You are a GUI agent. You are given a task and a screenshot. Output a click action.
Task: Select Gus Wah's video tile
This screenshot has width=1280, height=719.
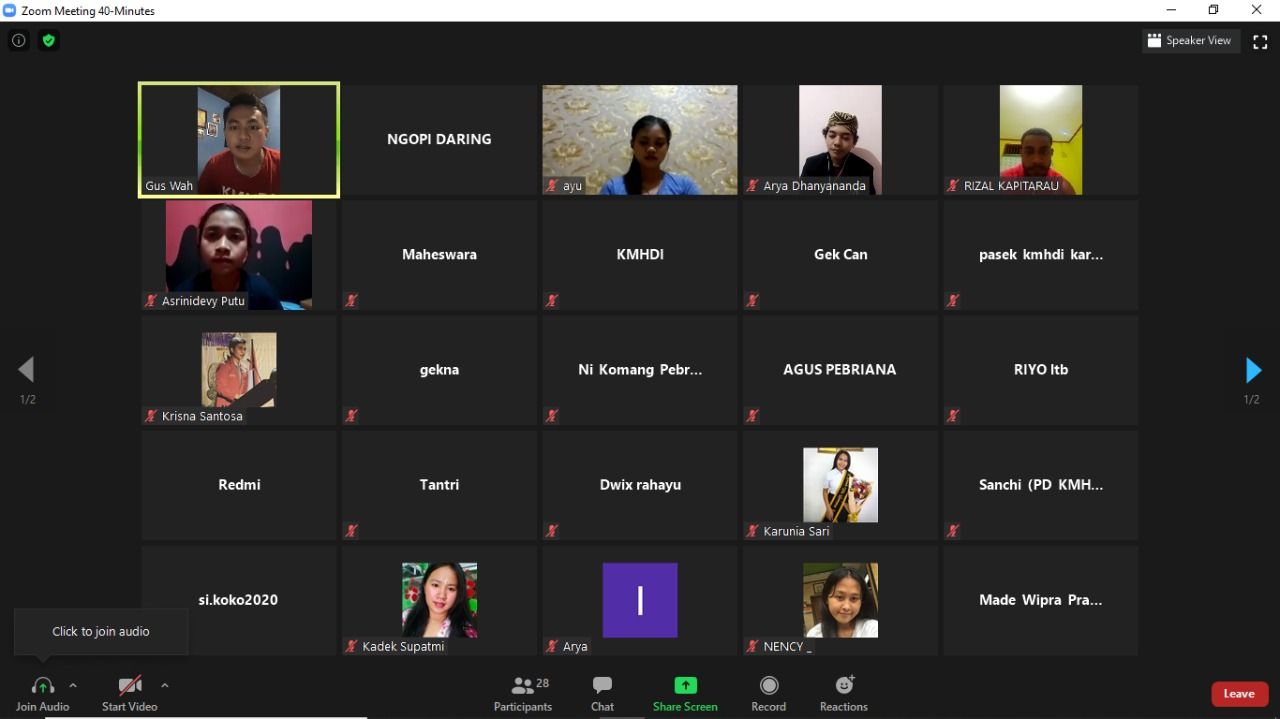click(239, 140)
